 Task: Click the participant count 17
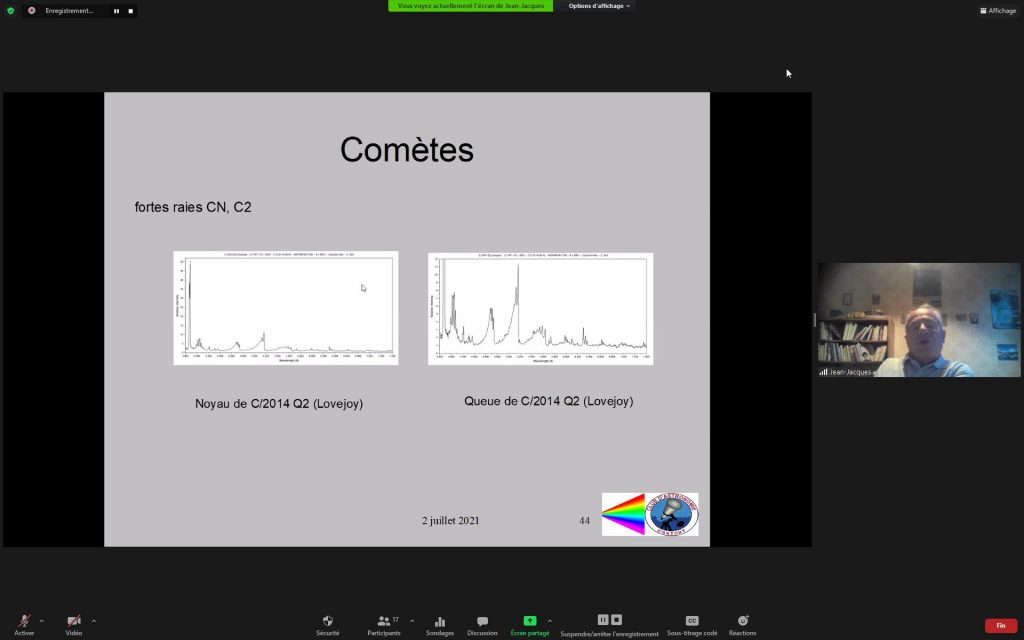(x=395, y=620)
